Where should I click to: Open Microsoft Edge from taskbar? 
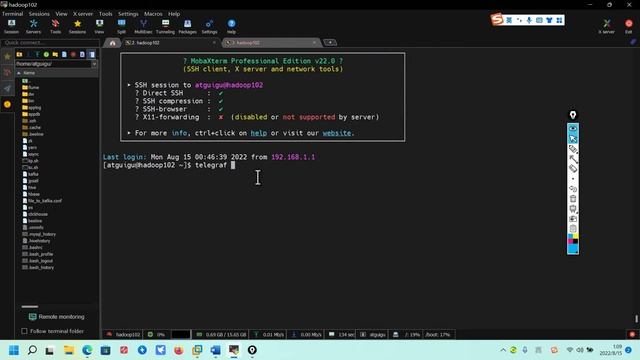tap(87, 350)
